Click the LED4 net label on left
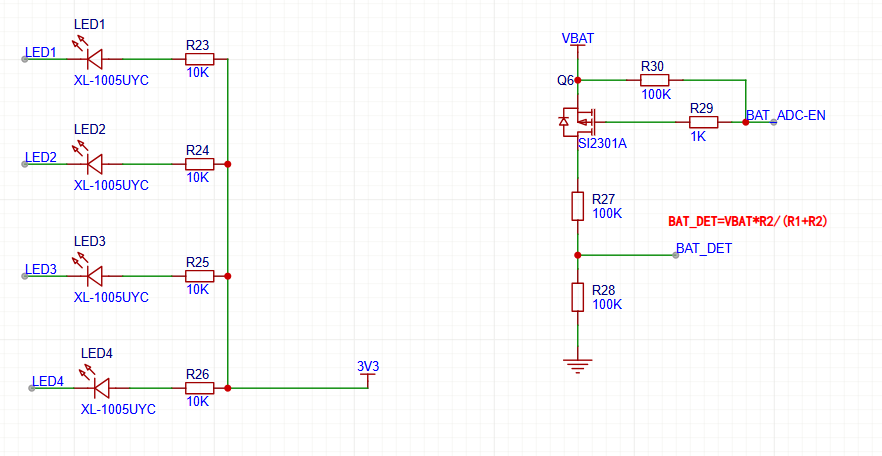The image size is (882, 456). pos(48,381)
